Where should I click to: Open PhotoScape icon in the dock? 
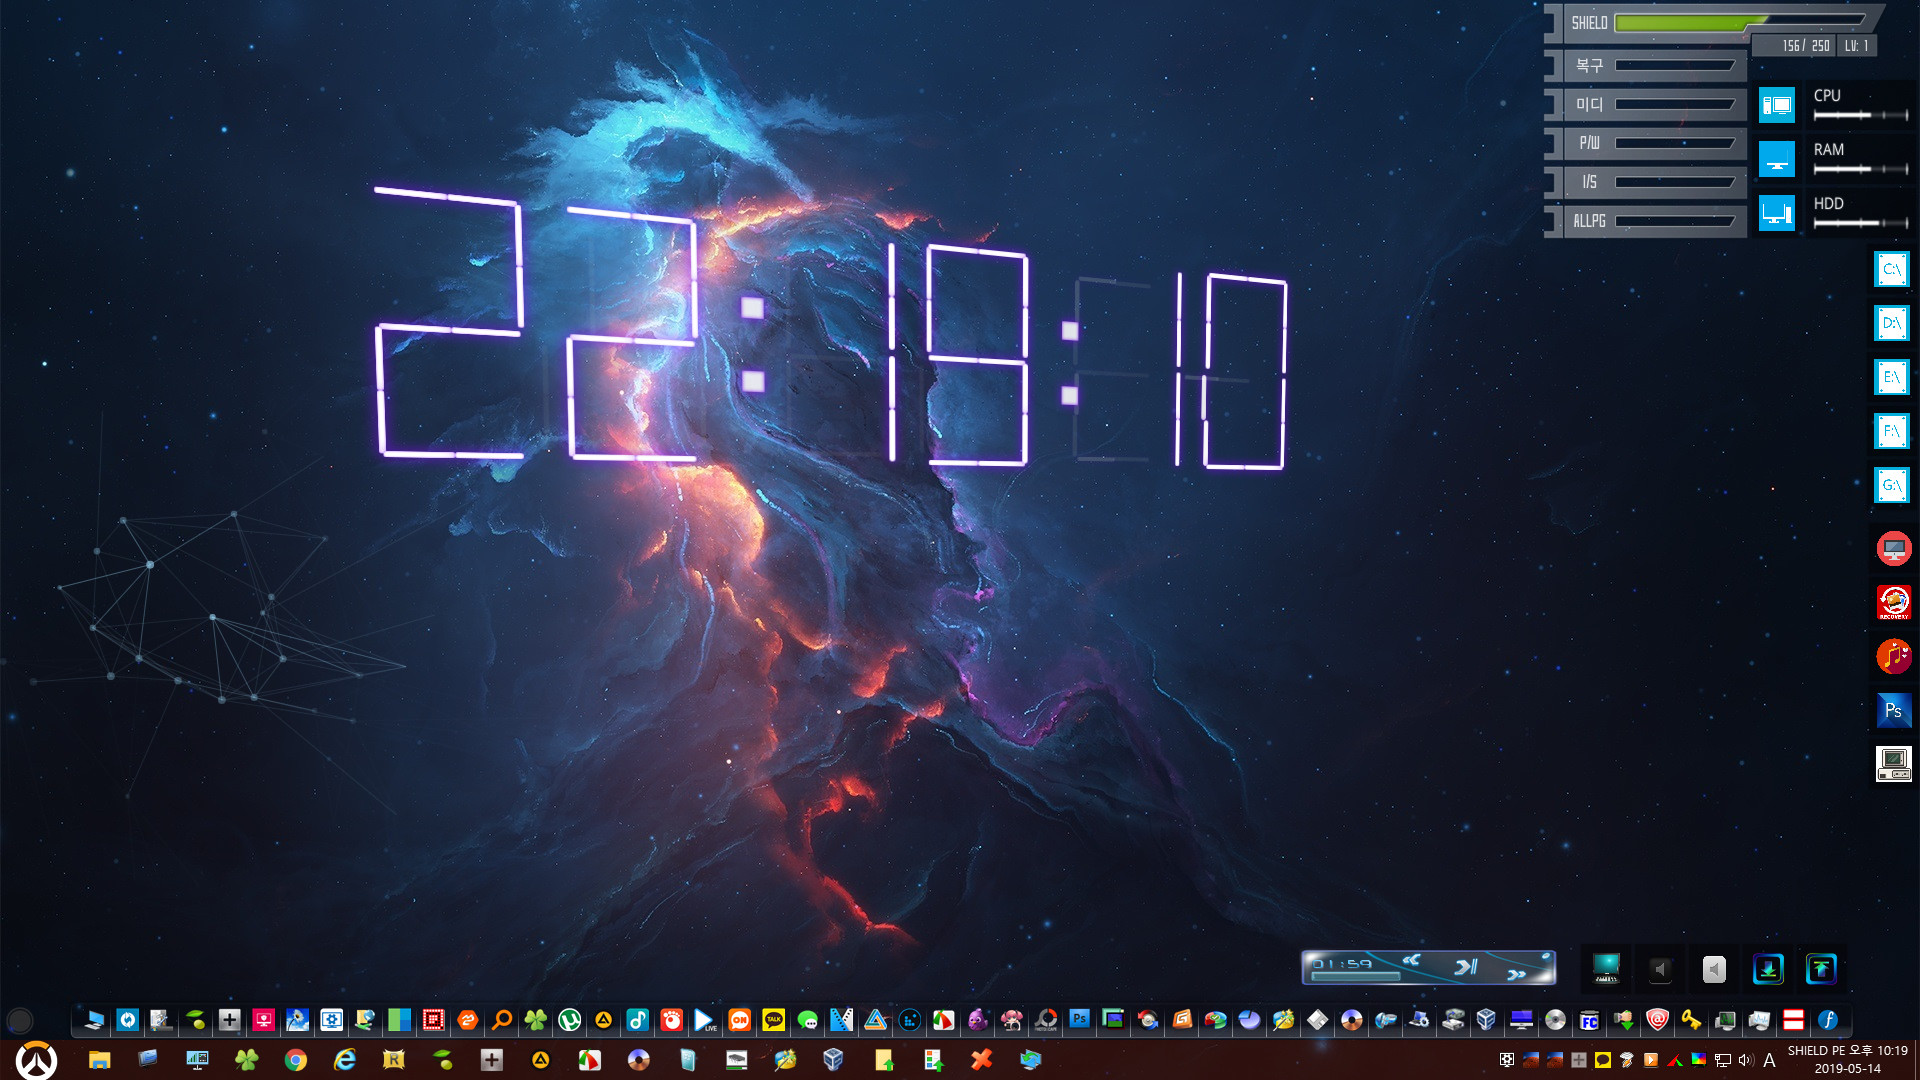[x=1045, y=1020]
